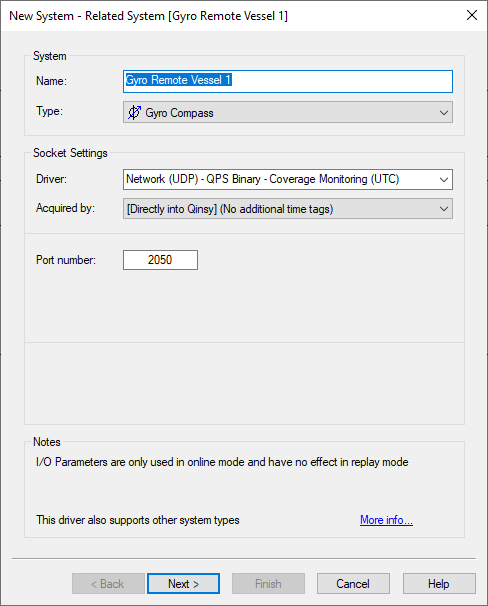The image size is (488, 606).
Task: Go to the Next wizard page
Action: (184, 584)
